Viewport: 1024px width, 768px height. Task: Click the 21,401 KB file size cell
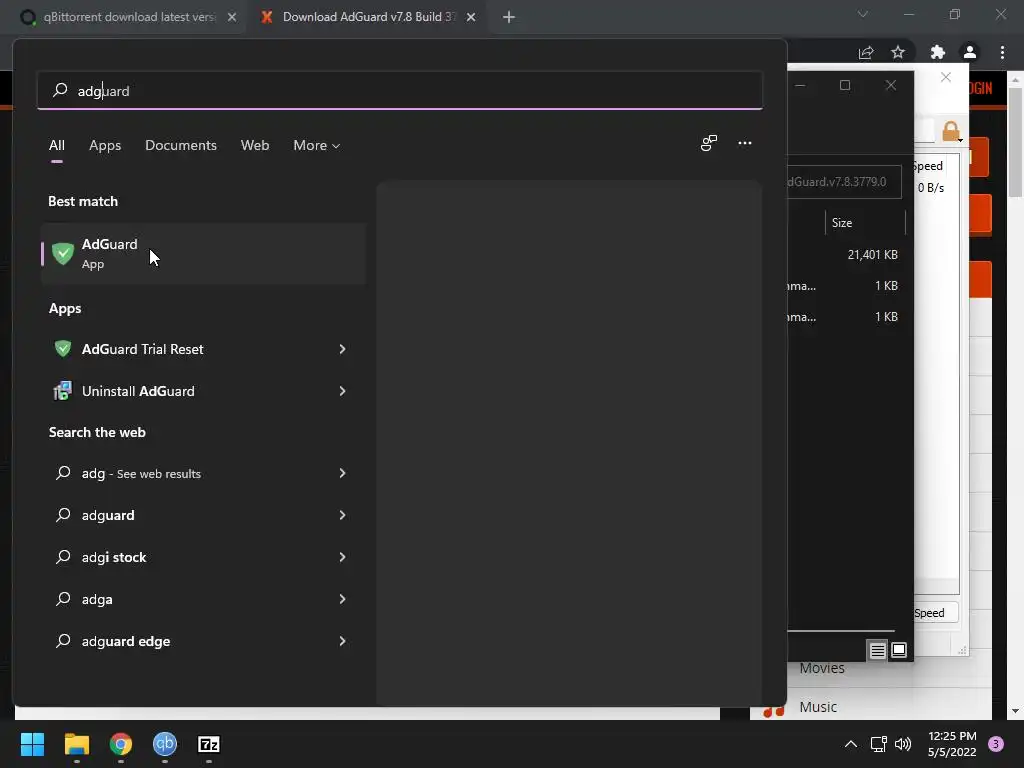click(872, 255)
